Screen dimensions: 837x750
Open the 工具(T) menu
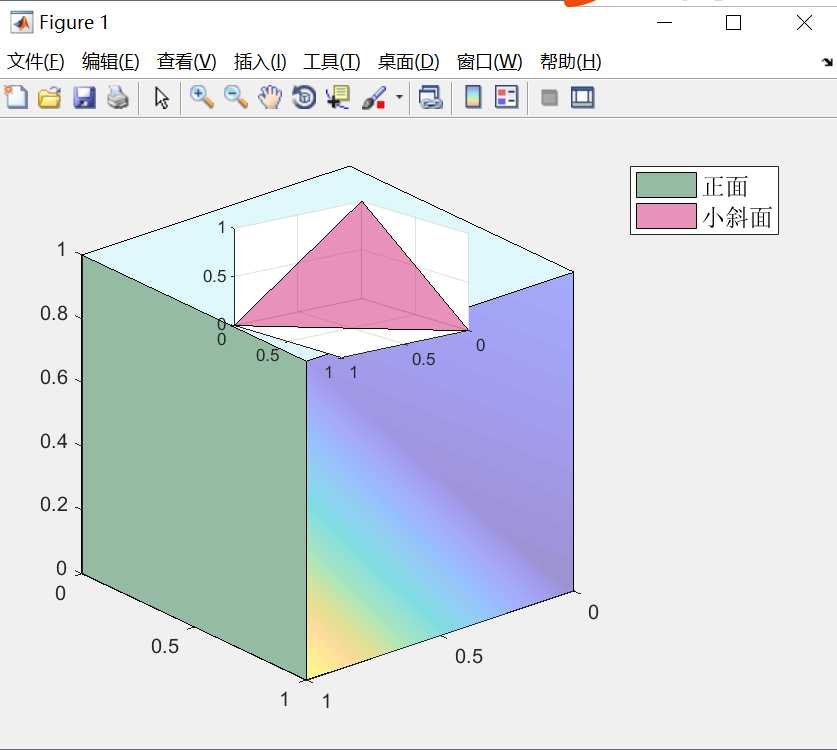tap(331, 62)
